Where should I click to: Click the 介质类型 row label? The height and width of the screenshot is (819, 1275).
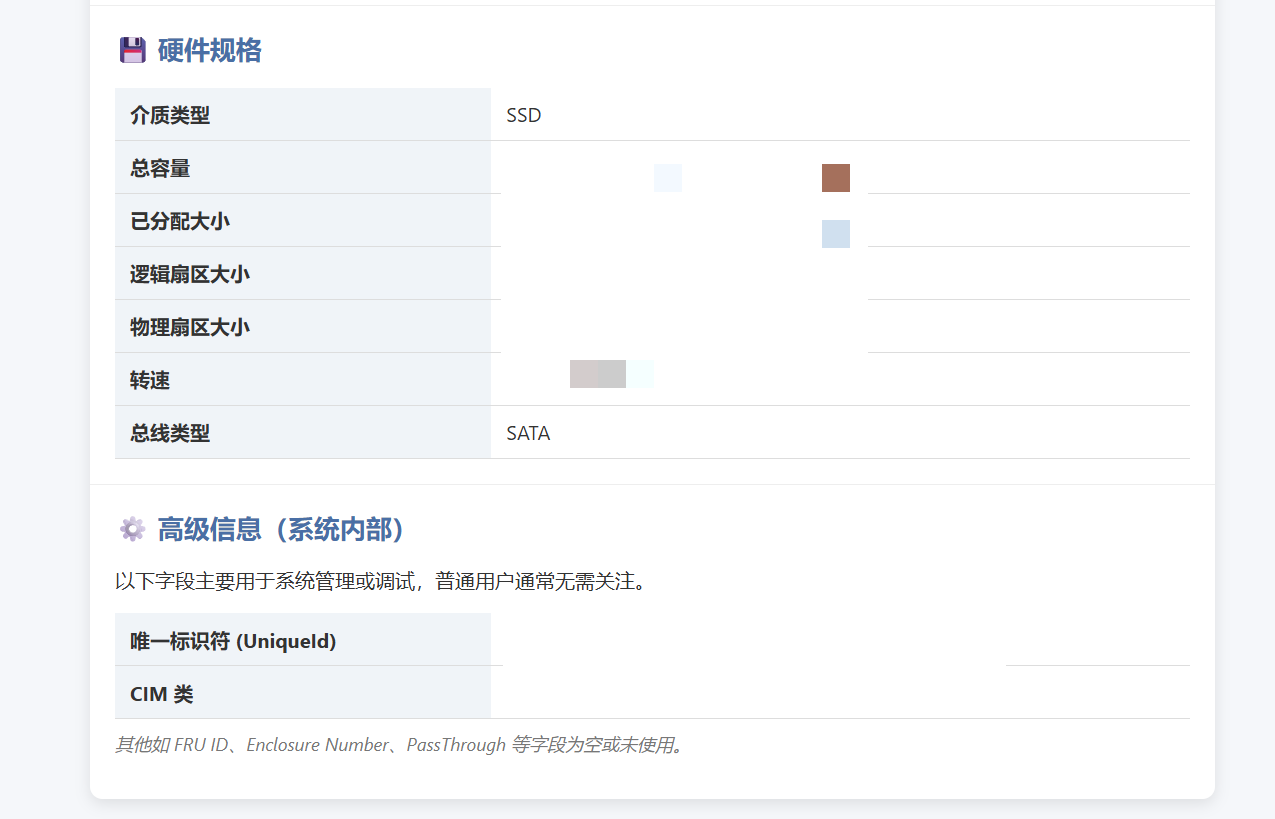(x=303, y=115)
